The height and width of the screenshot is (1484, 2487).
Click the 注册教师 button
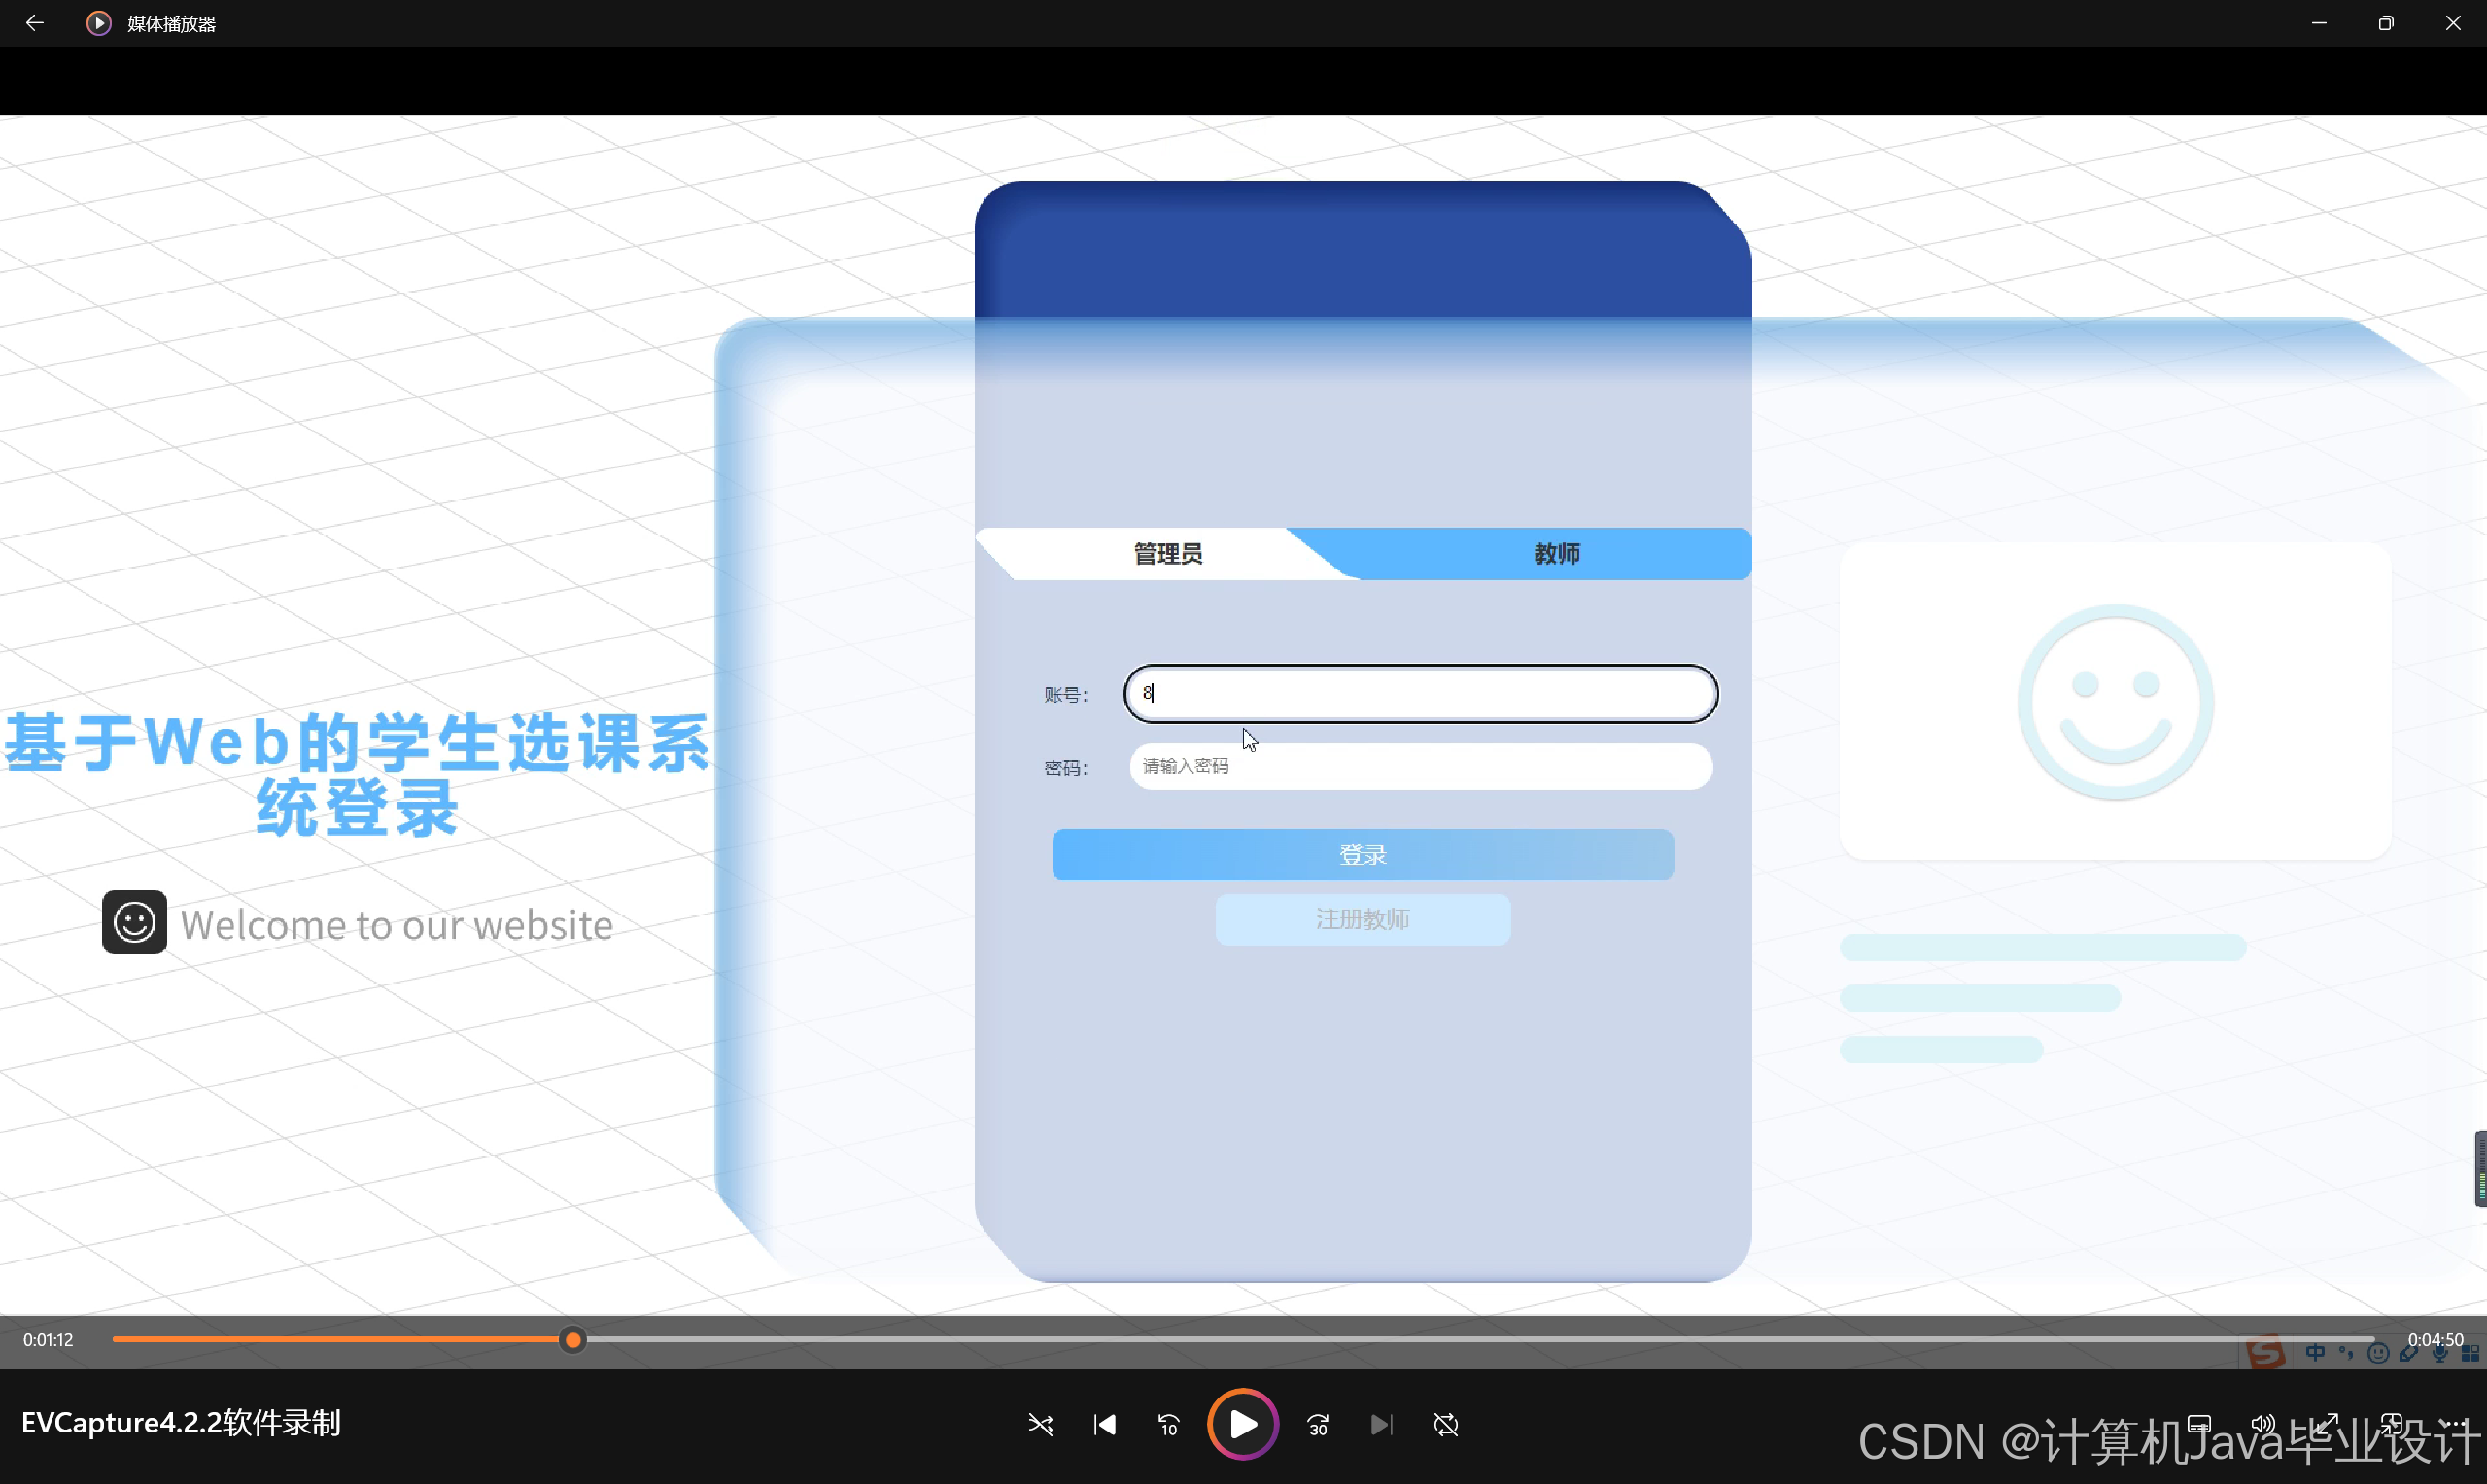click(1362, 919)
